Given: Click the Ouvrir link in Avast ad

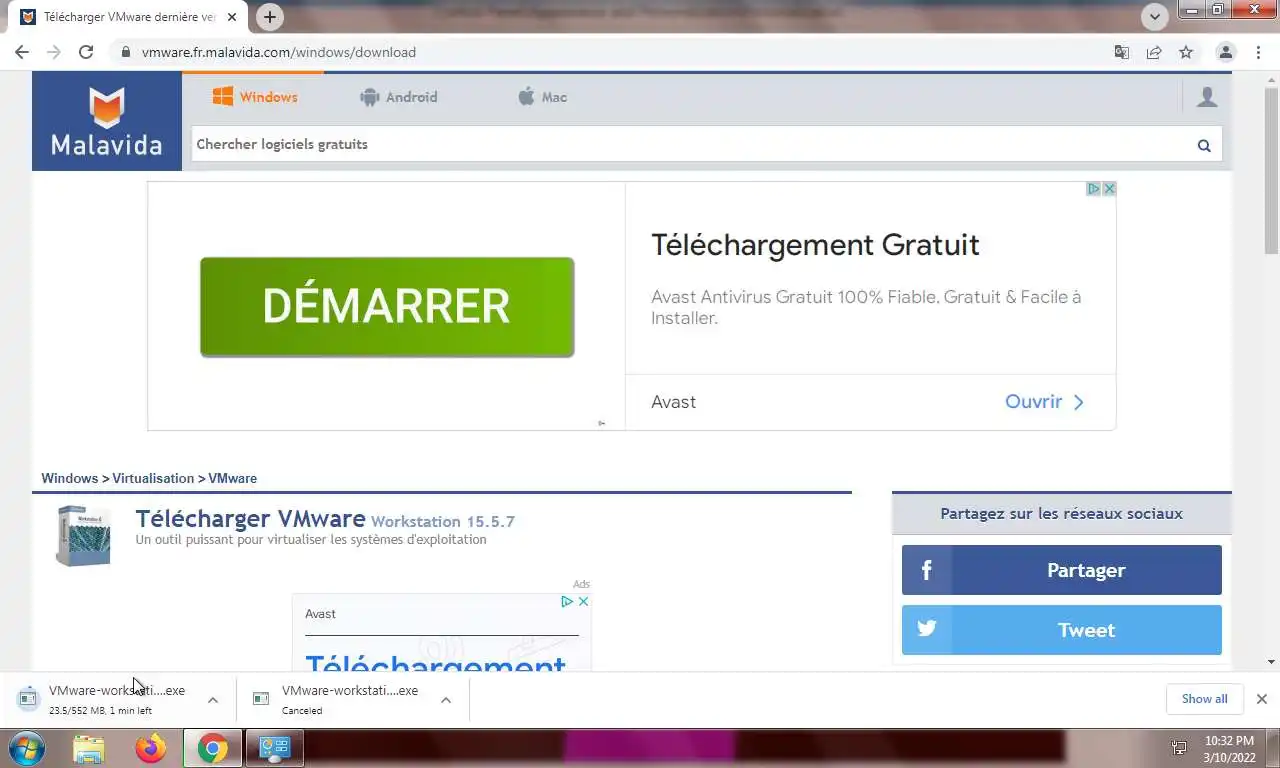Looking at the screenshot, I should (1044, 402).
